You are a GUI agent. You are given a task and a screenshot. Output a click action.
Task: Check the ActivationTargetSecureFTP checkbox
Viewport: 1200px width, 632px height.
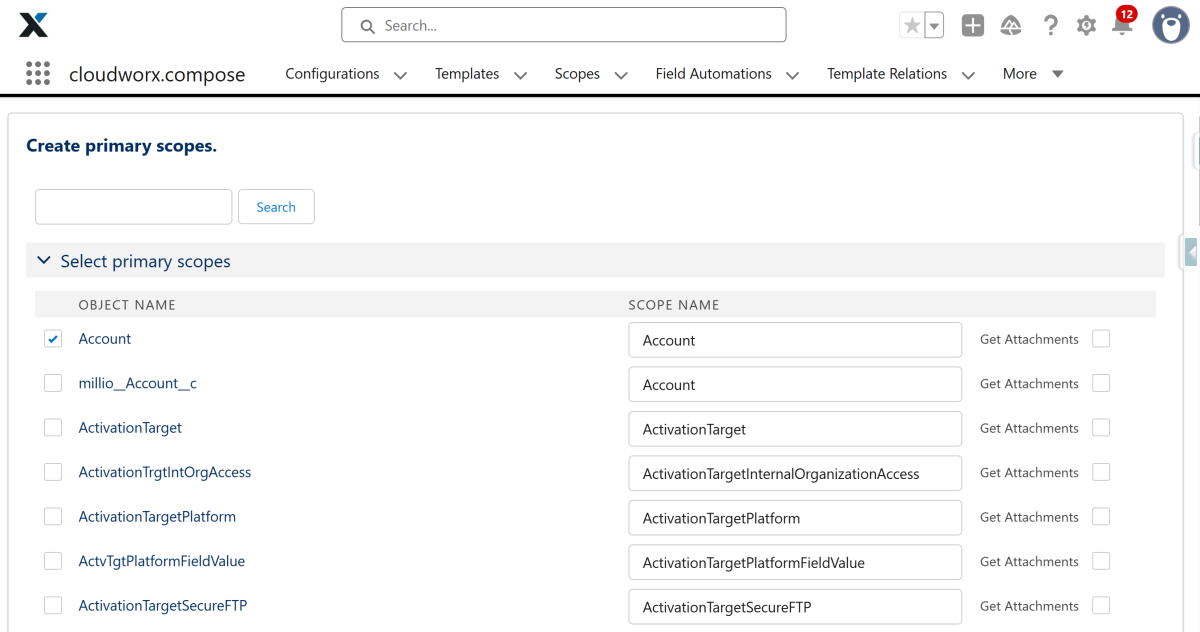pos(53,606)
